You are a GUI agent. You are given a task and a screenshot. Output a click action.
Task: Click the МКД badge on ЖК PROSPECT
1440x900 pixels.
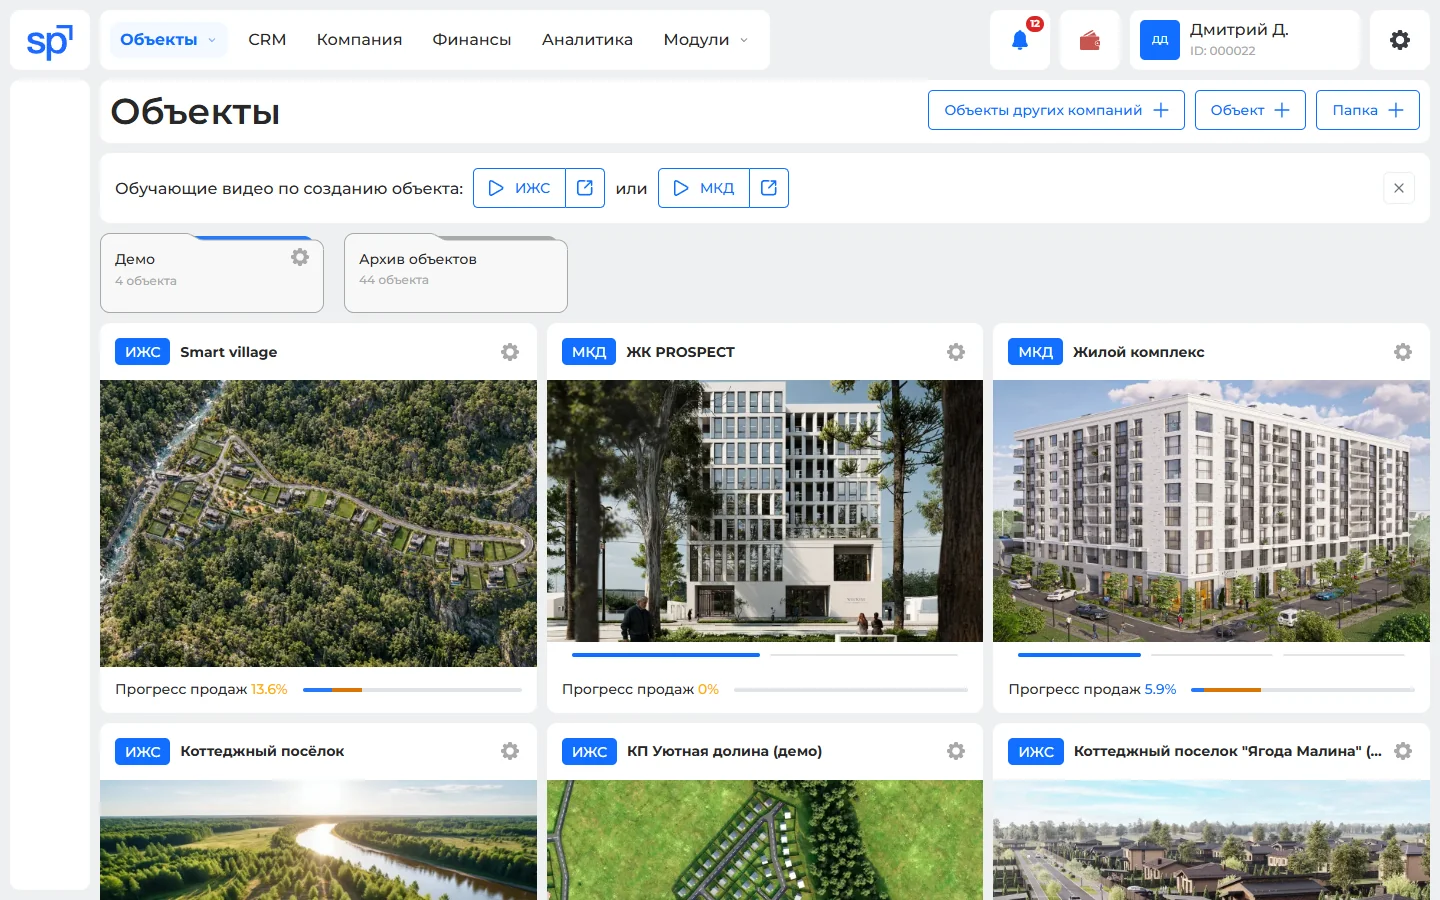pyautogui.click(x=589, y=352)
